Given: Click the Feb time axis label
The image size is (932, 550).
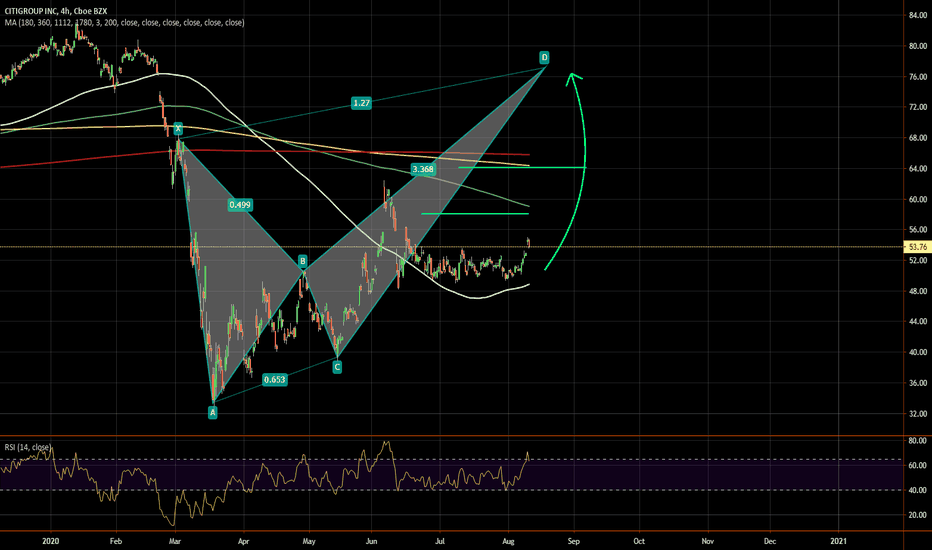Looking at the screenshot, I should pos(116,541).
